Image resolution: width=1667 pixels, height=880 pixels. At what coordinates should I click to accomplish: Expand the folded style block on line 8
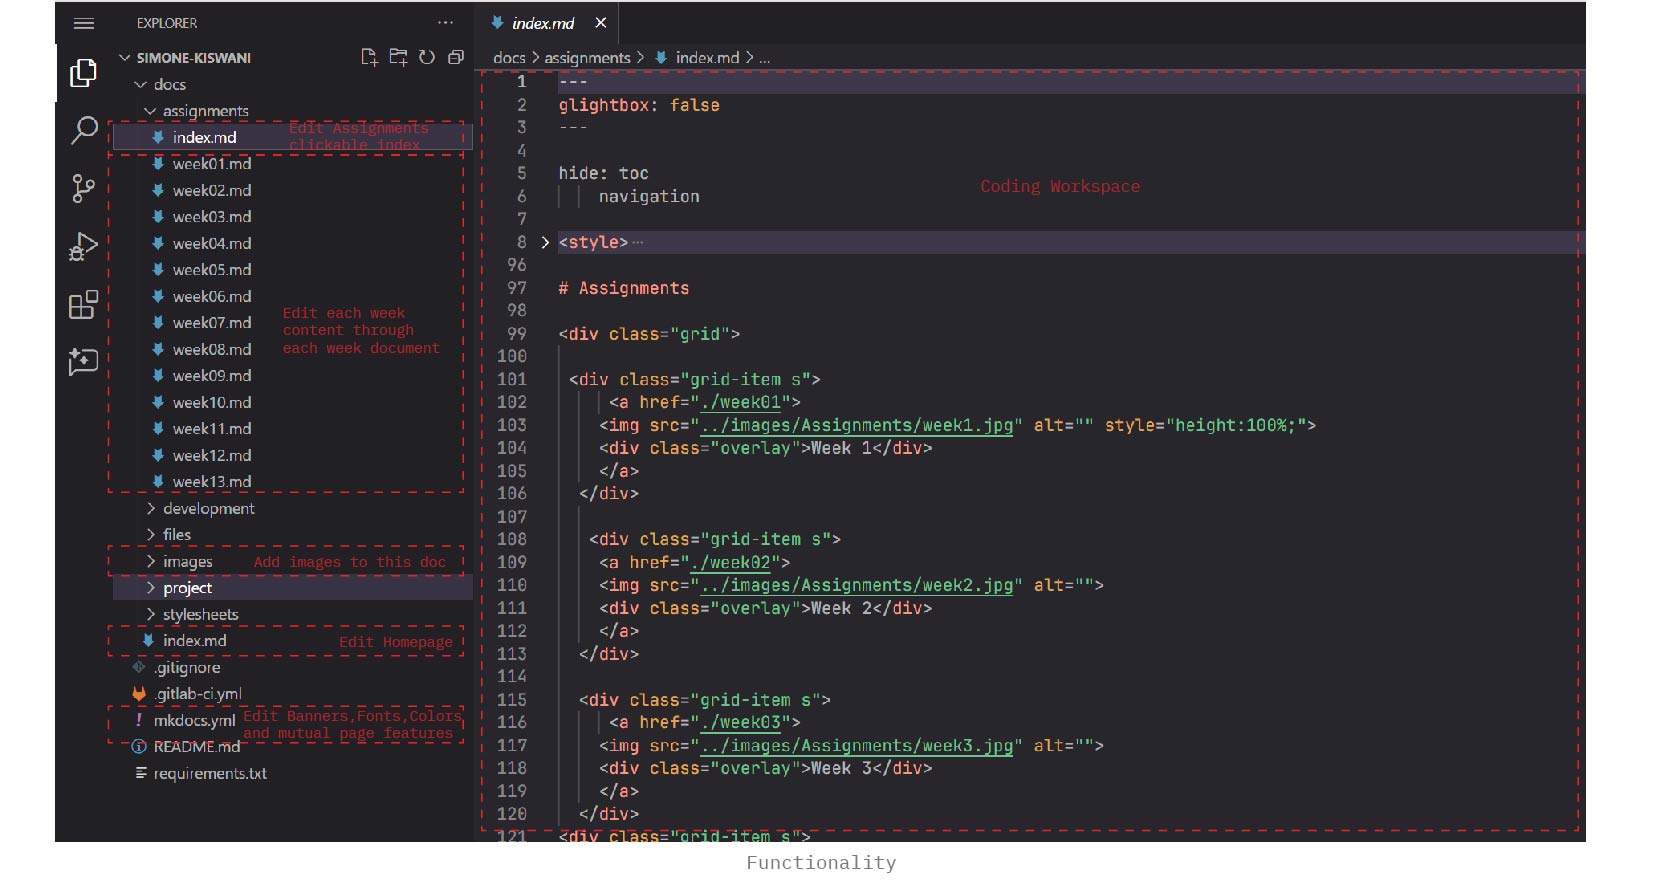[x=545, y=242]
